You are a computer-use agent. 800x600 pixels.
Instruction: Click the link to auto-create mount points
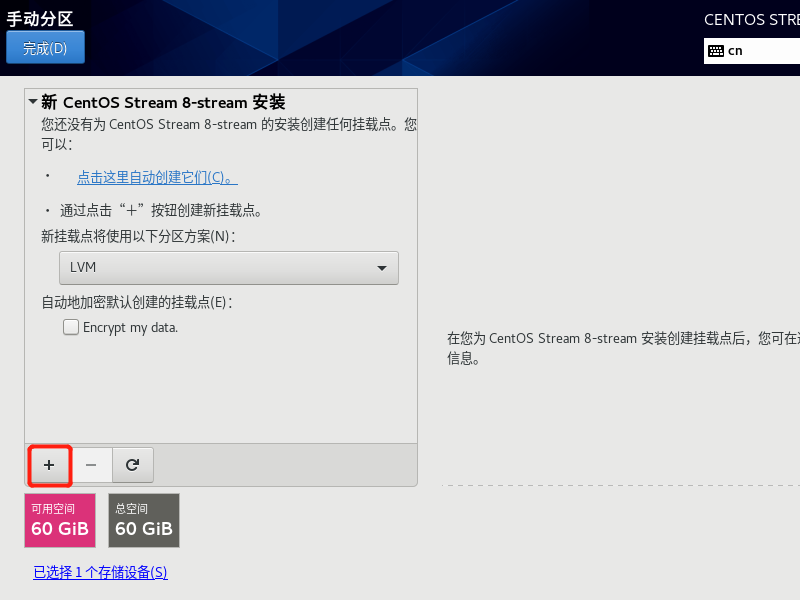156,176
